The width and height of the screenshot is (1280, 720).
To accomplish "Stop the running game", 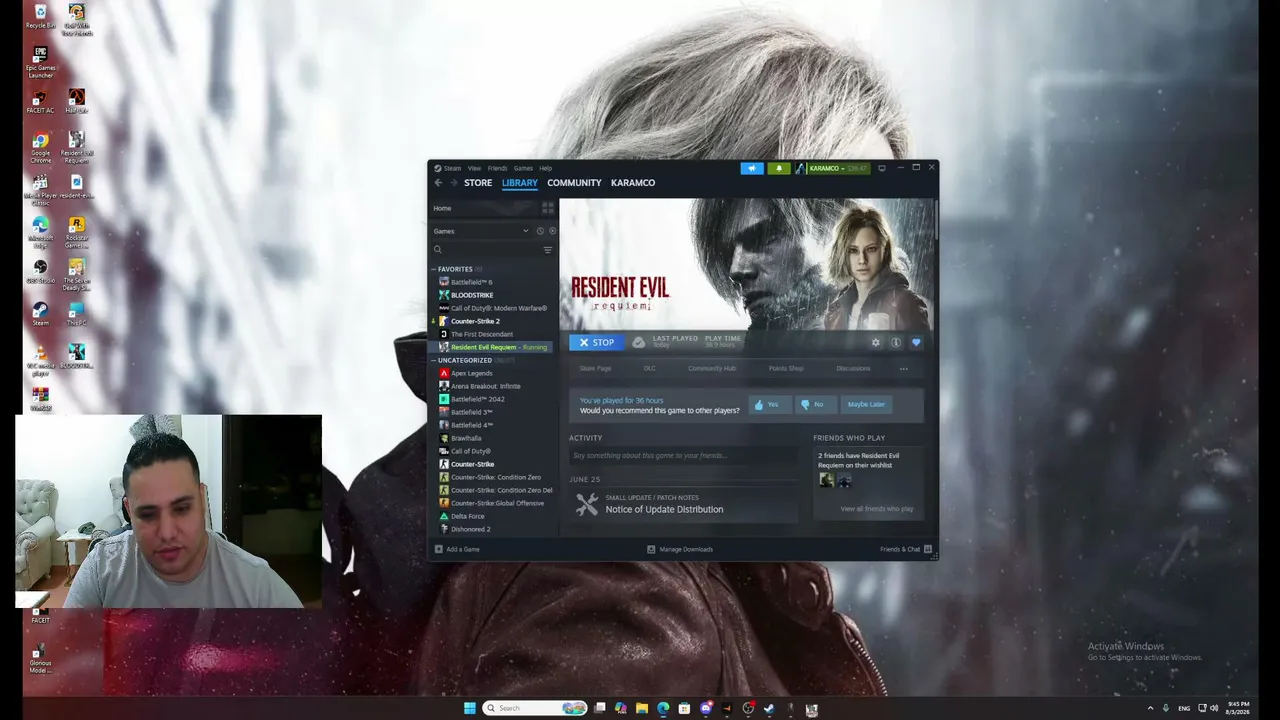I will pos(597,342).
